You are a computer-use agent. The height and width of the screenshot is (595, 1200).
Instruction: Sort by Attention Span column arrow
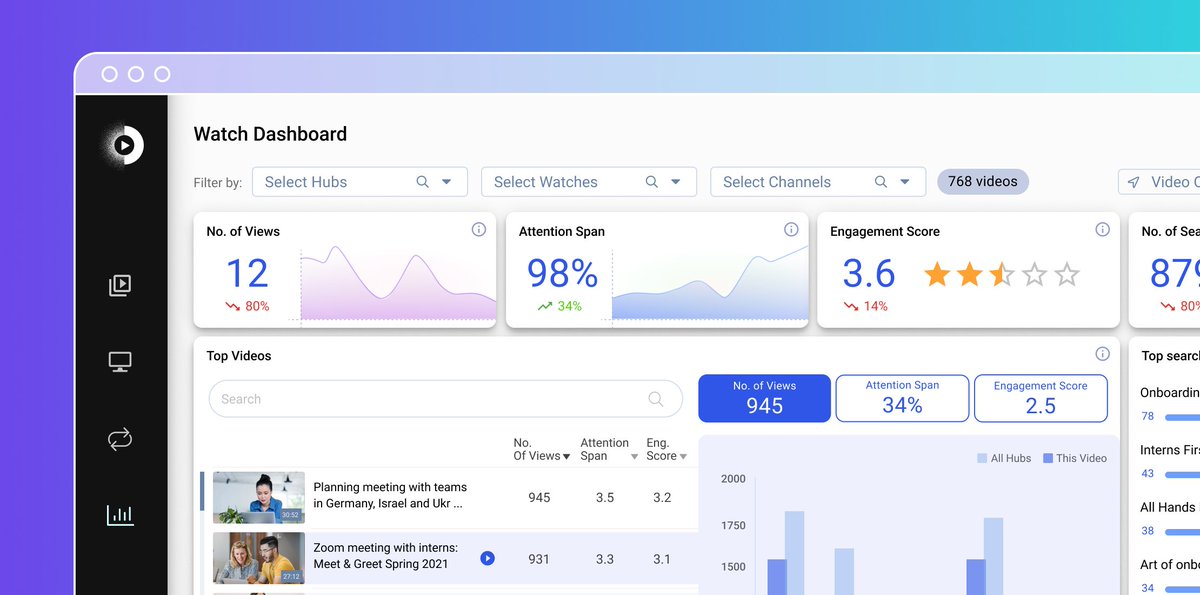coord(634,457)
